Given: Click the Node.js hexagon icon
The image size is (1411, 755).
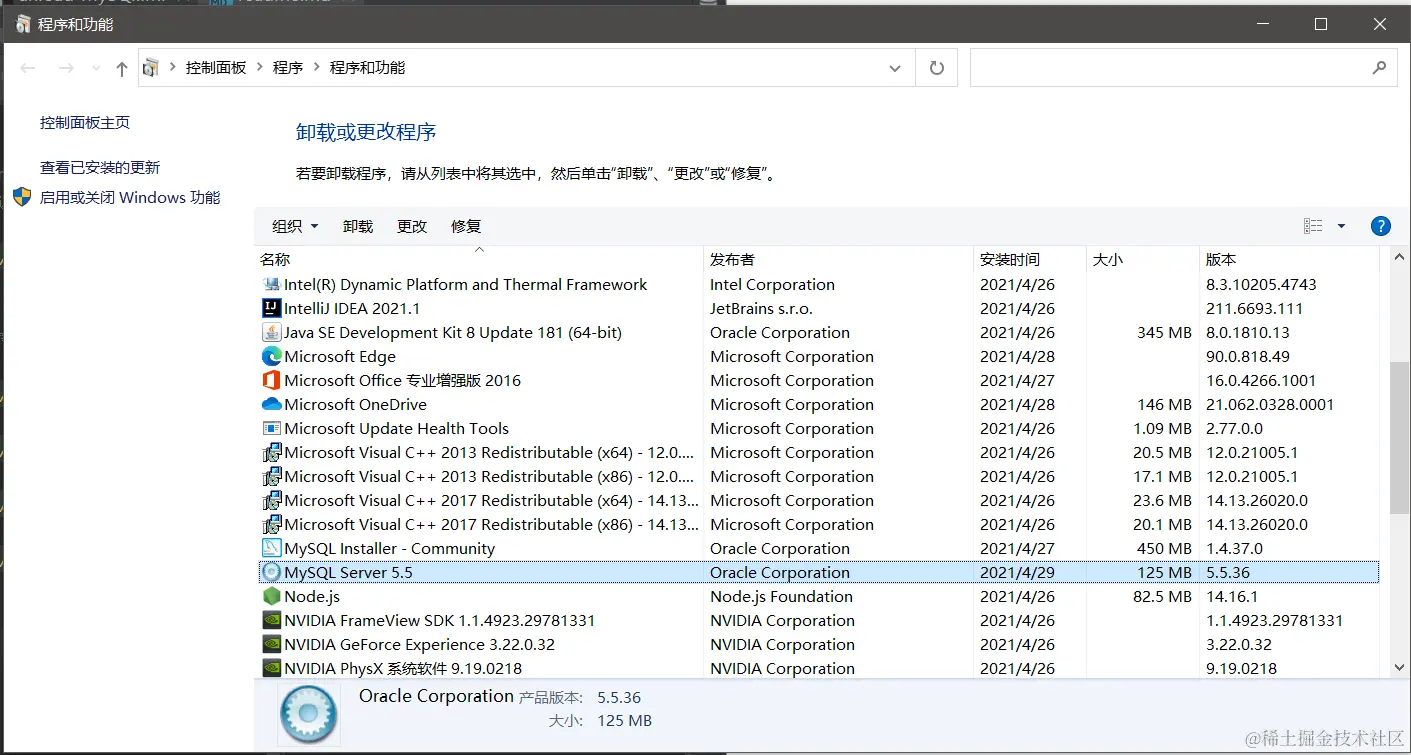Looking at the screenshot, I should (271, 596).
